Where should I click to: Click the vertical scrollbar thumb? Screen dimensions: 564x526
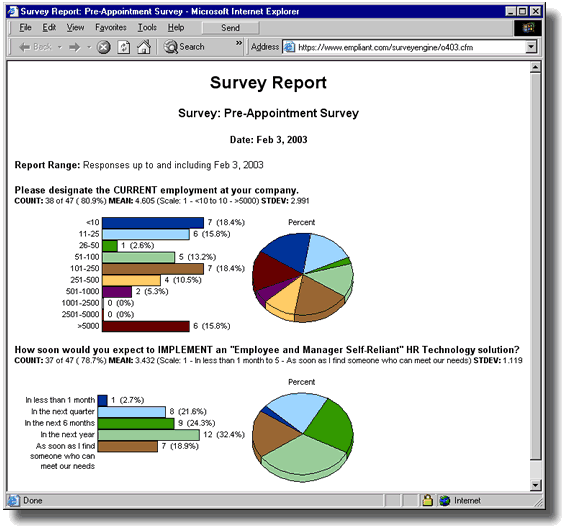point(535,266)
